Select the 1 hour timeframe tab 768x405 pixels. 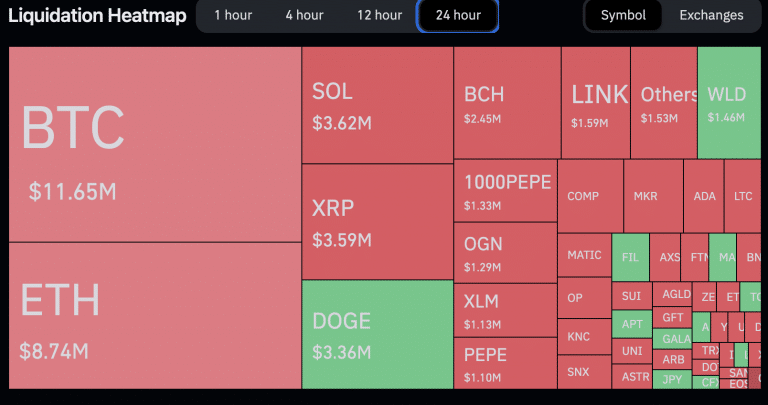pyautogui.click(x=232, y=15)
